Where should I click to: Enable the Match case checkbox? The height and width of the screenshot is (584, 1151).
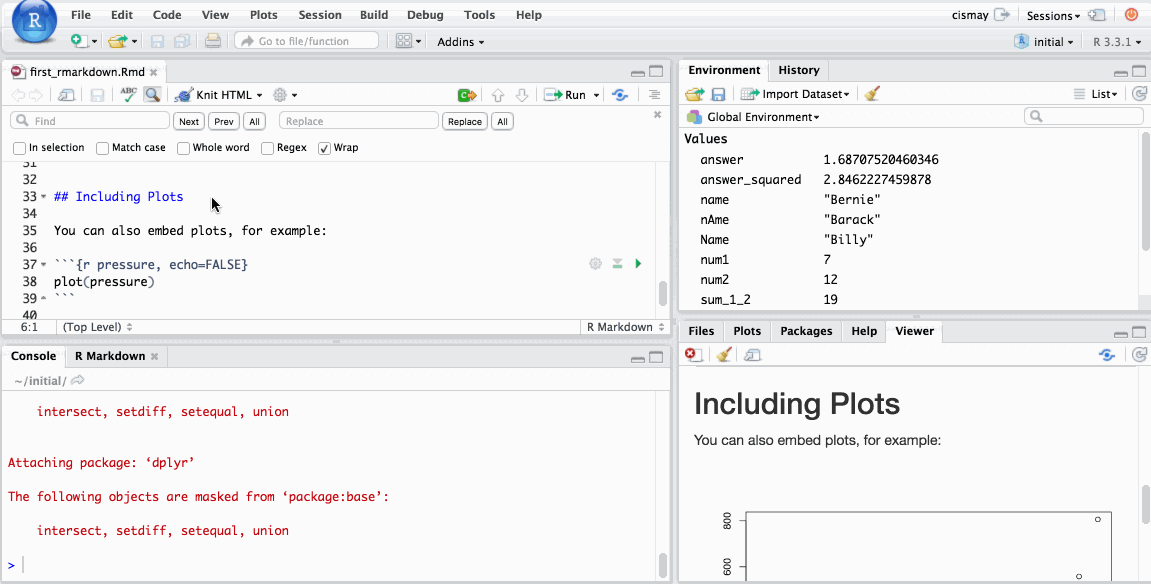point(103,148)
